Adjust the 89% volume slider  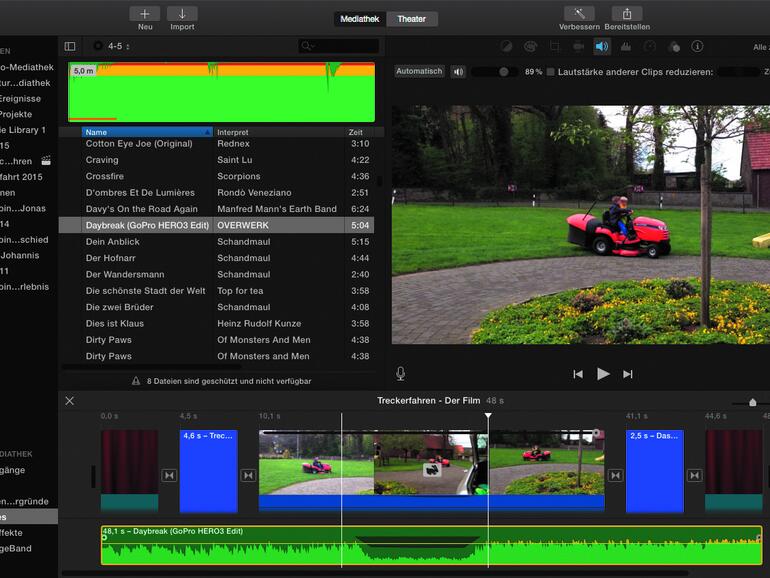pyautogui.click(x=503, y=72)
